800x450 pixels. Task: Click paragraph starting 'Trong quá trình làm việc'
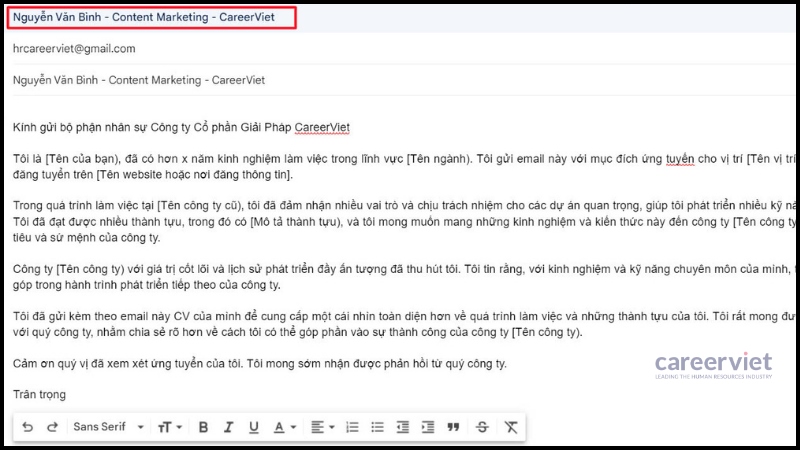pos(403,221)
